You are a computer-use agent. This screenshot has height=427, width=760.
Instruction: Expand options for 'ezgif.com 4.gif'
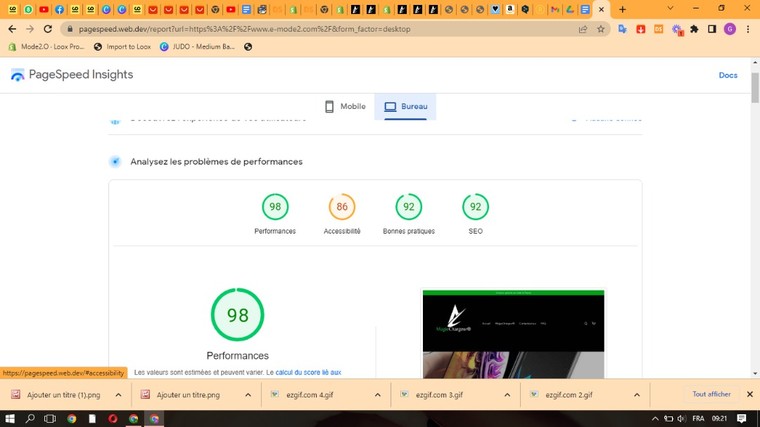point(378,395)
